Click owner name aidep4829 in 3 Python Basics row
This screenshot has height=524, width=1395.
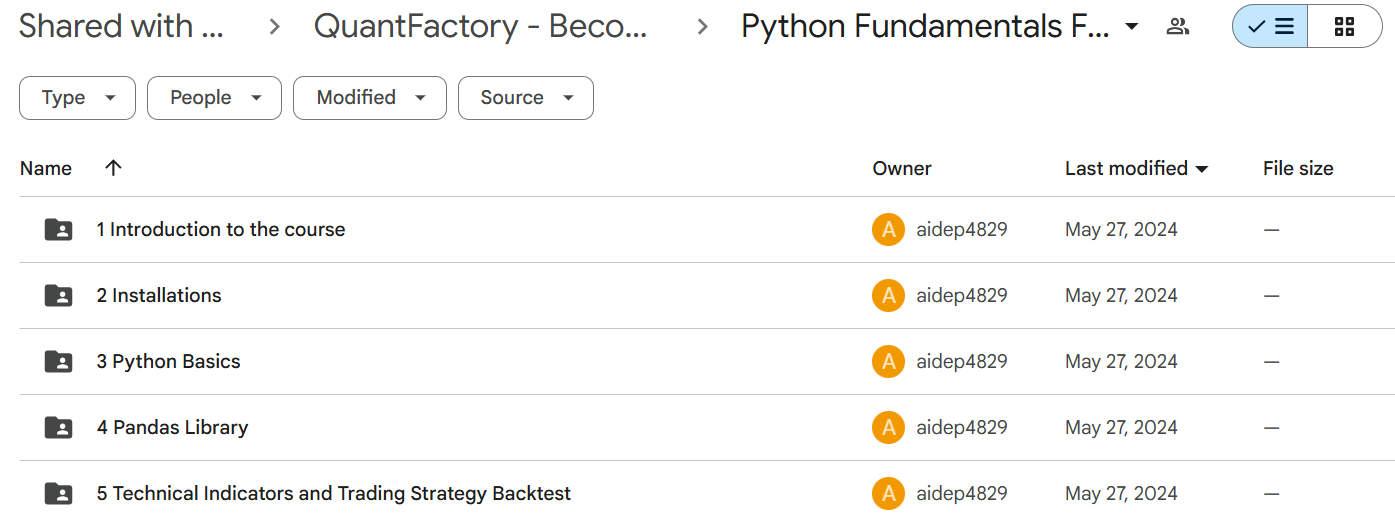point(962,362)
